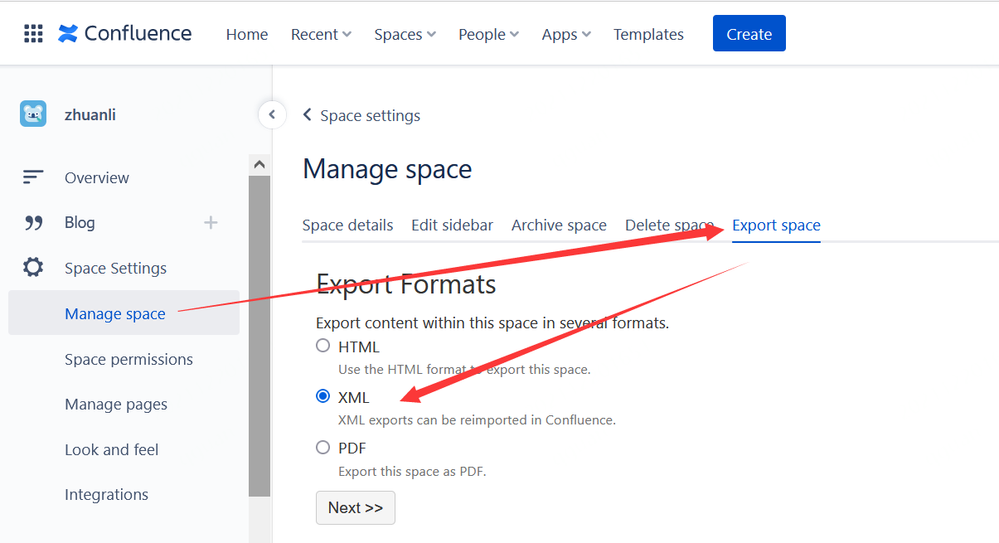The height and width of the screenshot is (543, 999).
Task: Expand the Apps dropdown
Action: coord(566,34)
